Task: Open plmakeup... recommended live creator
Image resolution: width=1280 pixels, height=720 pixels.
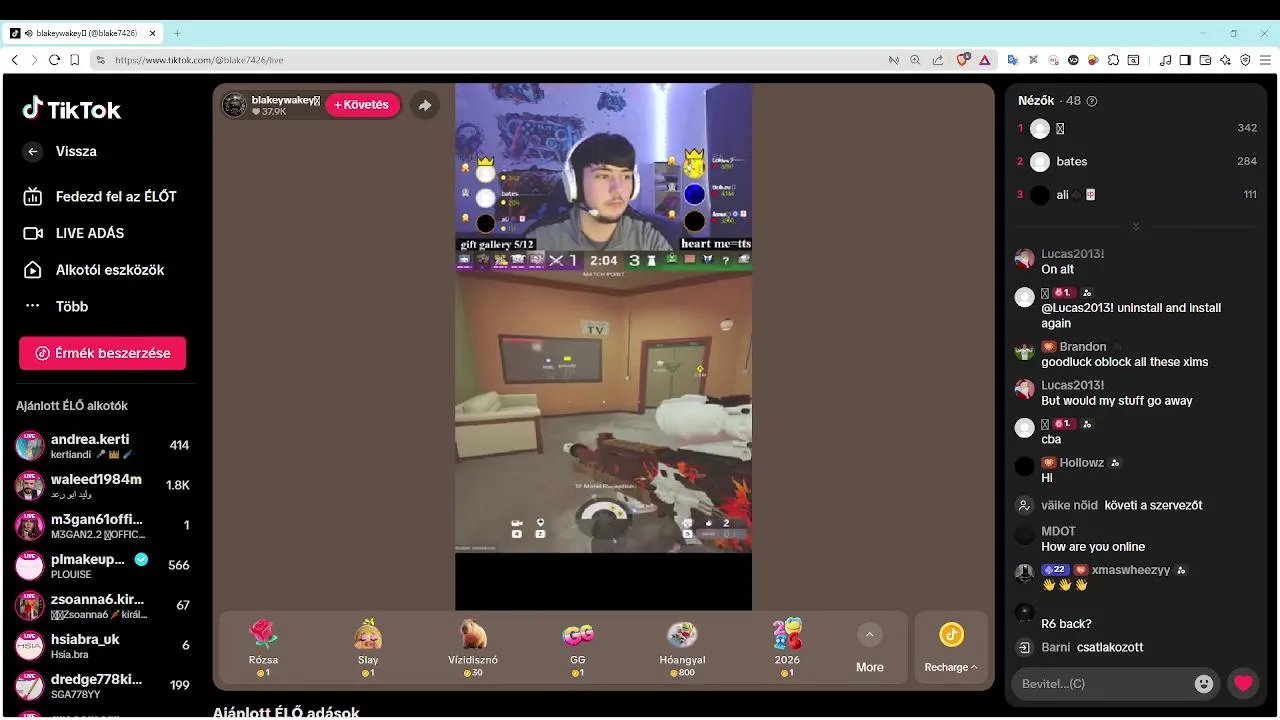Action: click(103, 565)
